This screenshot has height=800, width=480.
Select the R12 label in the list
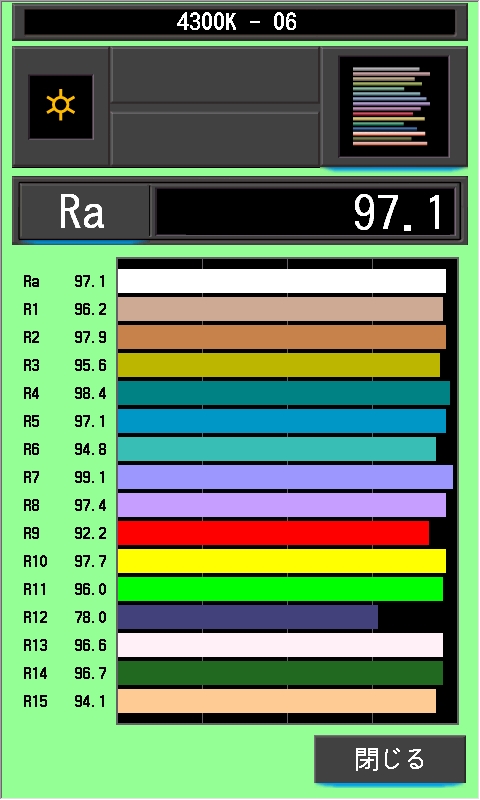(35, 617)
